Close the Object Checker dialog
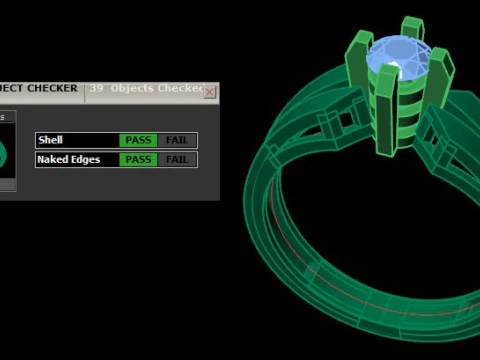 pos(210,92)
